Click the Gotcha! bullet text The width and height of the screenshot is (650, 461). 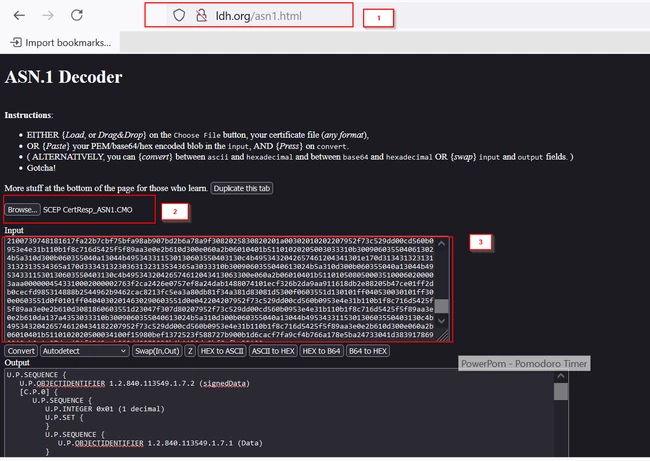[x=41, y=168]
